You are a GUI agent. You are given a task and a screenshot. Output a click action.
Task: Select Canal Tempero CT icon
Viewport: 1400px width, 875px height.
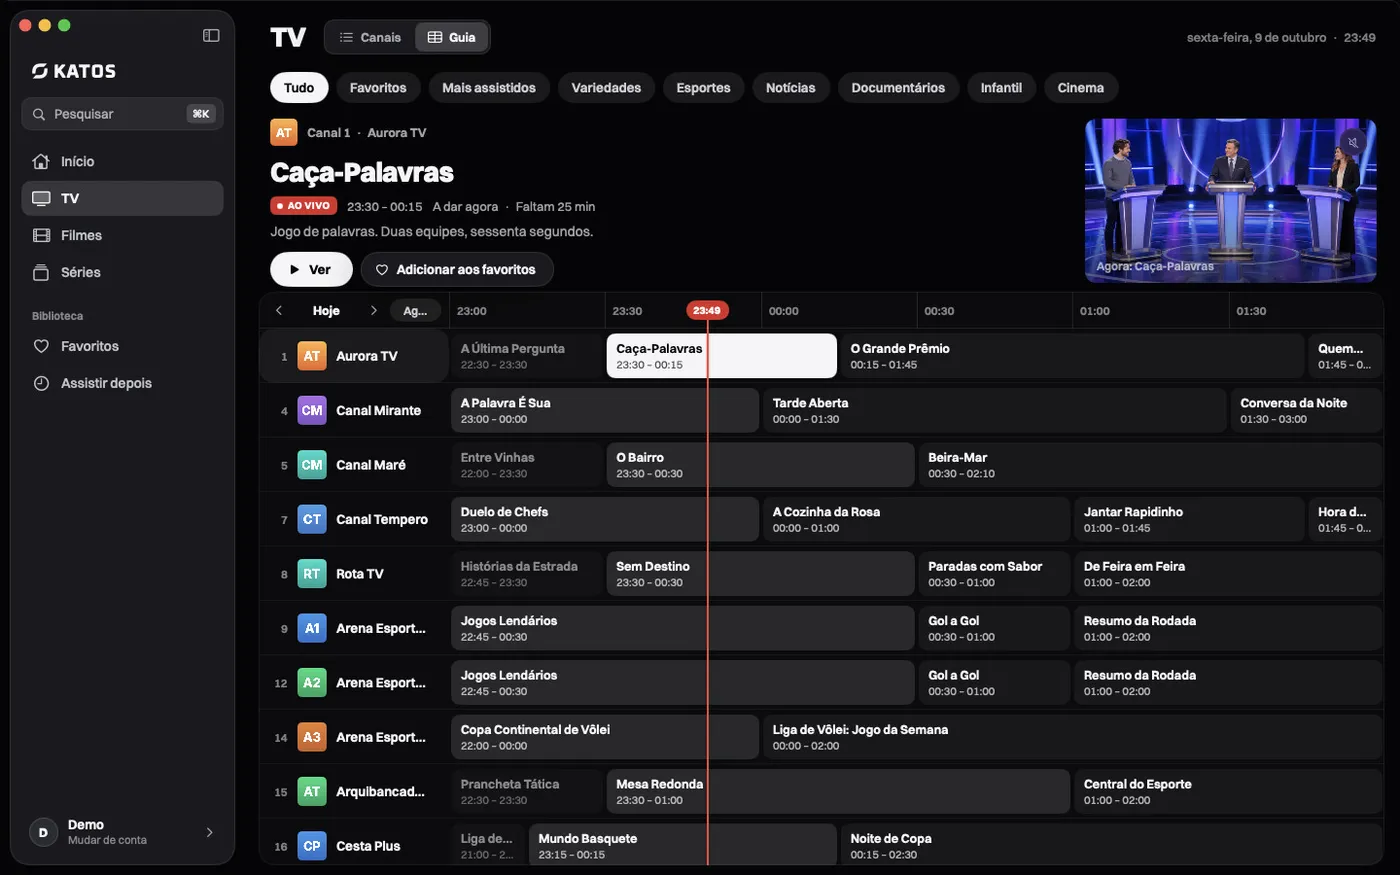[312, 519]
